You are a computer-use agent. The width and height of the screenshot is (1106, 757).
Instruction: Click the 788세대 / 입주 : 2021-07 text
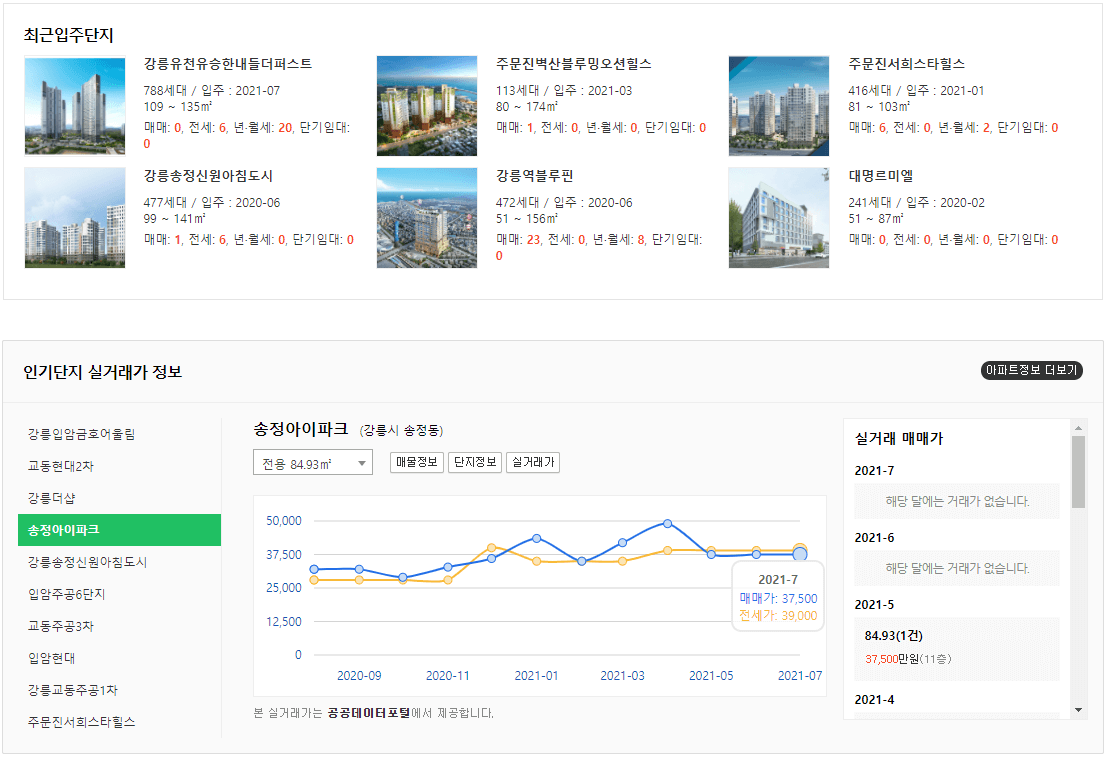212,90
